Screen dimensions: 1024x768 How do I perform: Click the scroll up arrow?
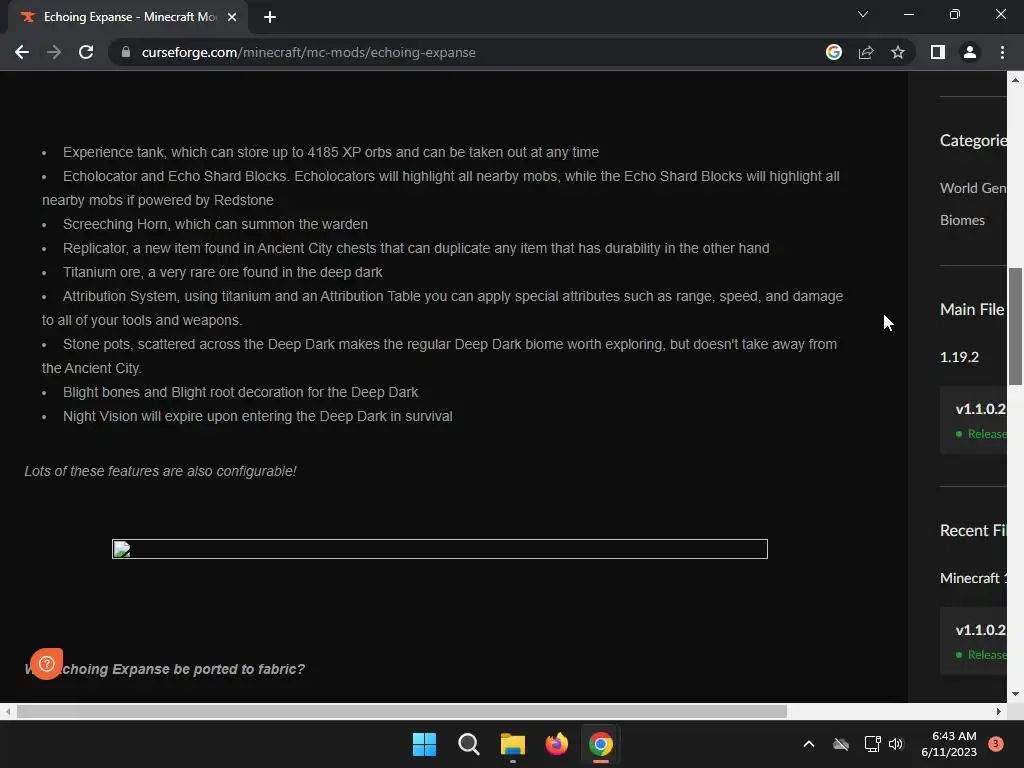coord(1015,80)
